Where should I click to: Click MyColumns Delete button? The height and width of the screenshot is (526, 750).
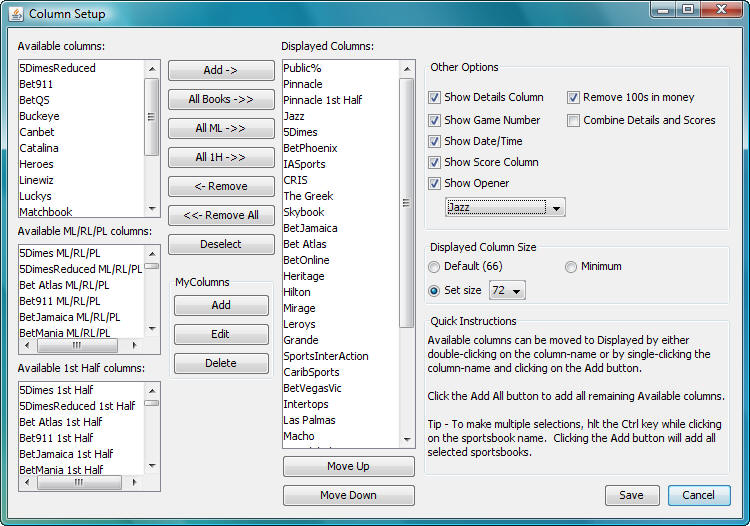pos(221,363)
